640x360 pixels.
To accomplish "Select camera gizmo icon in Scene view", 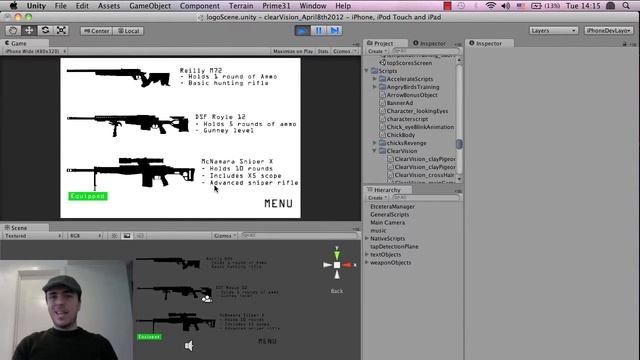I will point(207,299).
